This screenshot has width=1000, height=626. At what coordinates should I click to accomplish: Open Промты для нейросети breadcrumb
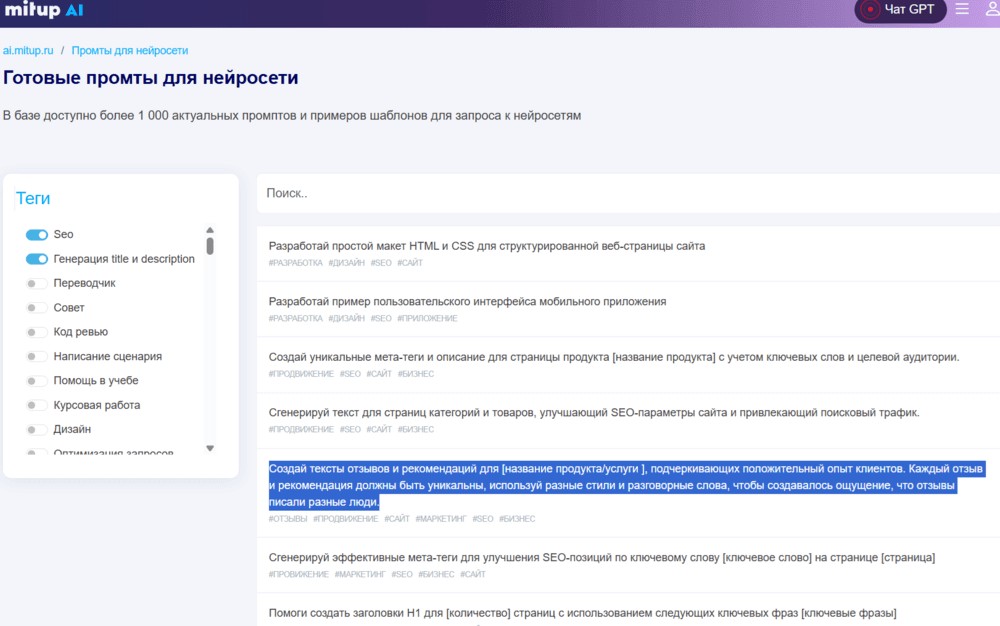(129, 50)
